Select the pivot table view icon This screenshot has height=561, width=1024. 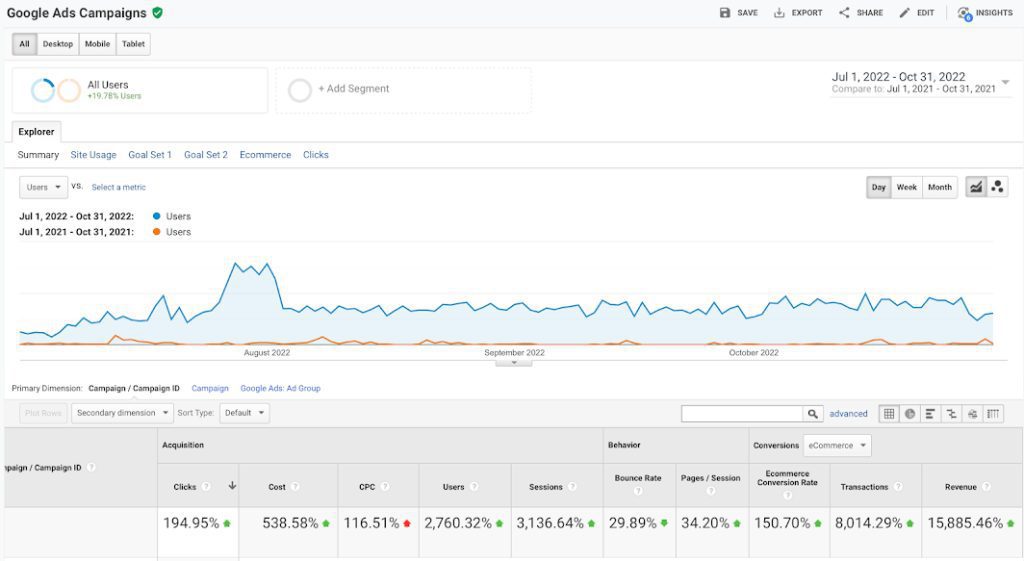(x=993, y=413)
